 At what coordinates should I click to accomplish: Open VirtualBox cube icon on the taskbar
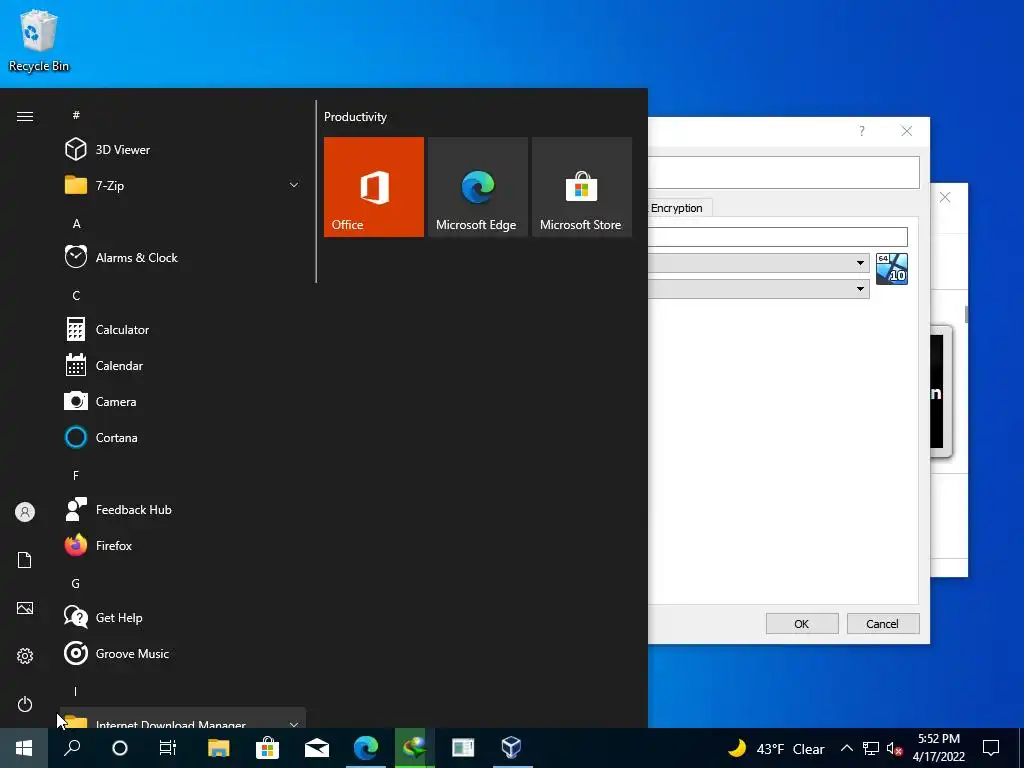coord(512,748)
